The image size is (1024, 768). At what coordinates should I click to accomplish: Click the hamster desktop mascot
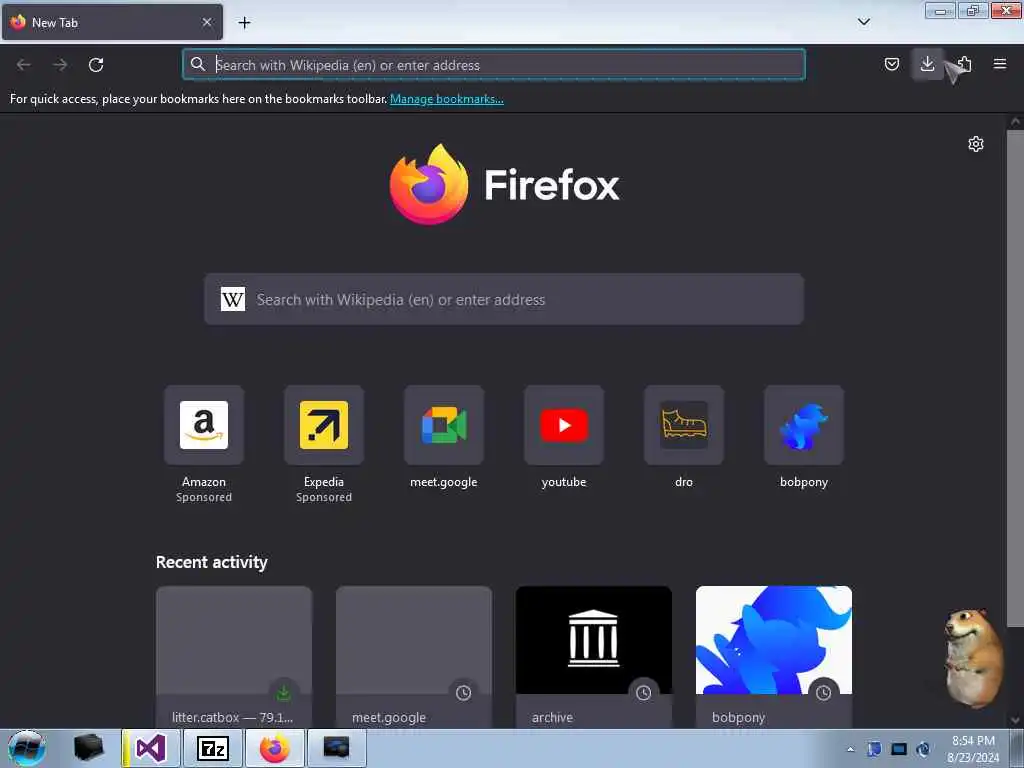[x=972, y=658]
